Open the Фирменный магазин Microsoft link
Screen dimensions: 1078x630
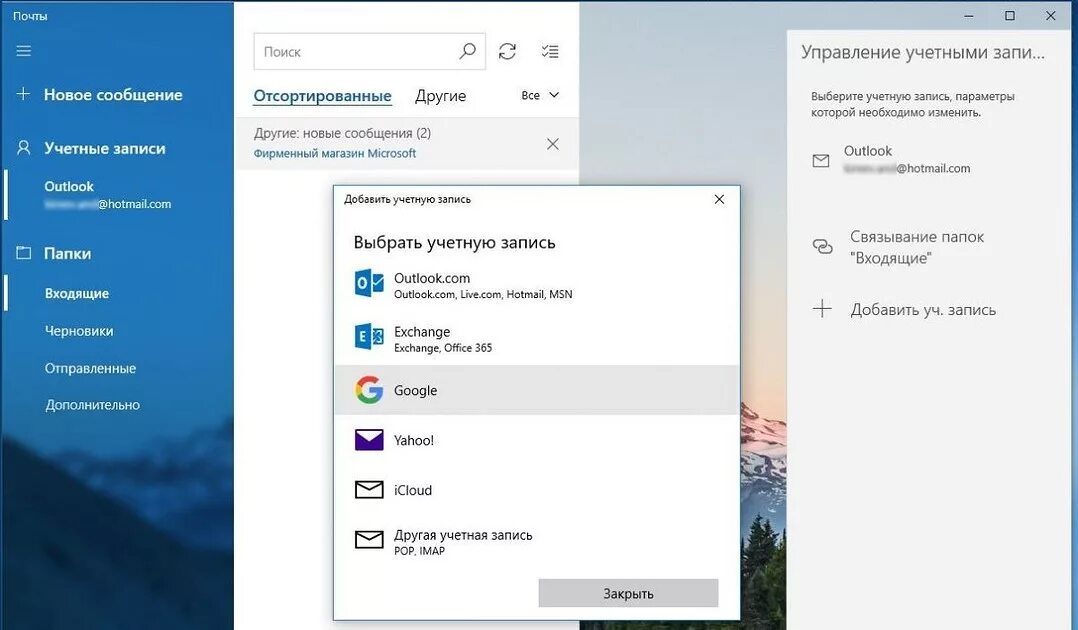[335, 153]
